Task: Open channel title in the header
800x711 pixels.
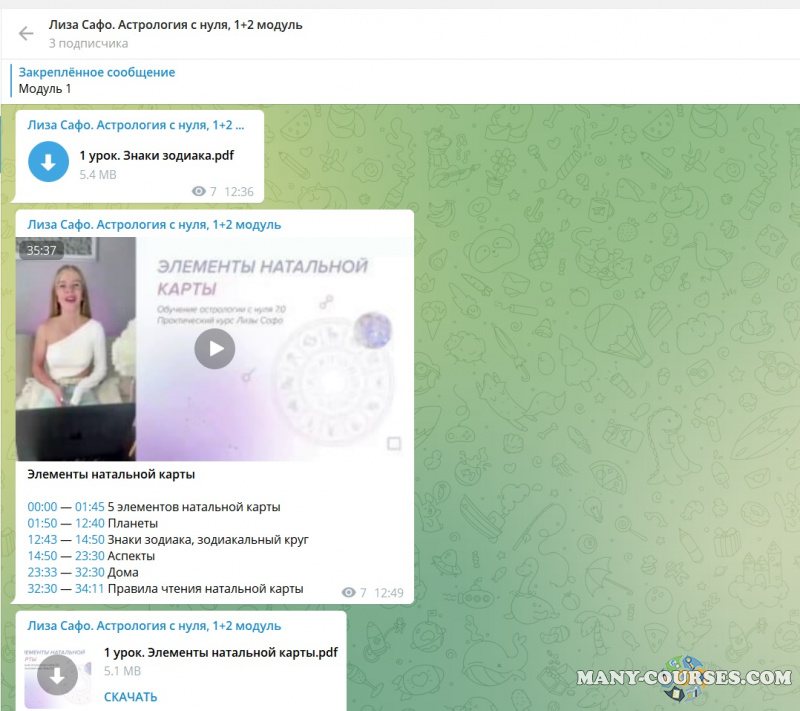Action: pos(175,24)
